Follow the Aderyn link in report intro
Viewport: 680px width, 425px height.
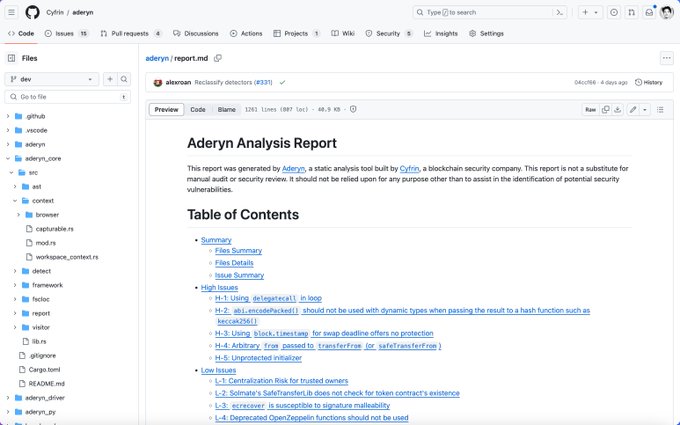tap(294, 168)
